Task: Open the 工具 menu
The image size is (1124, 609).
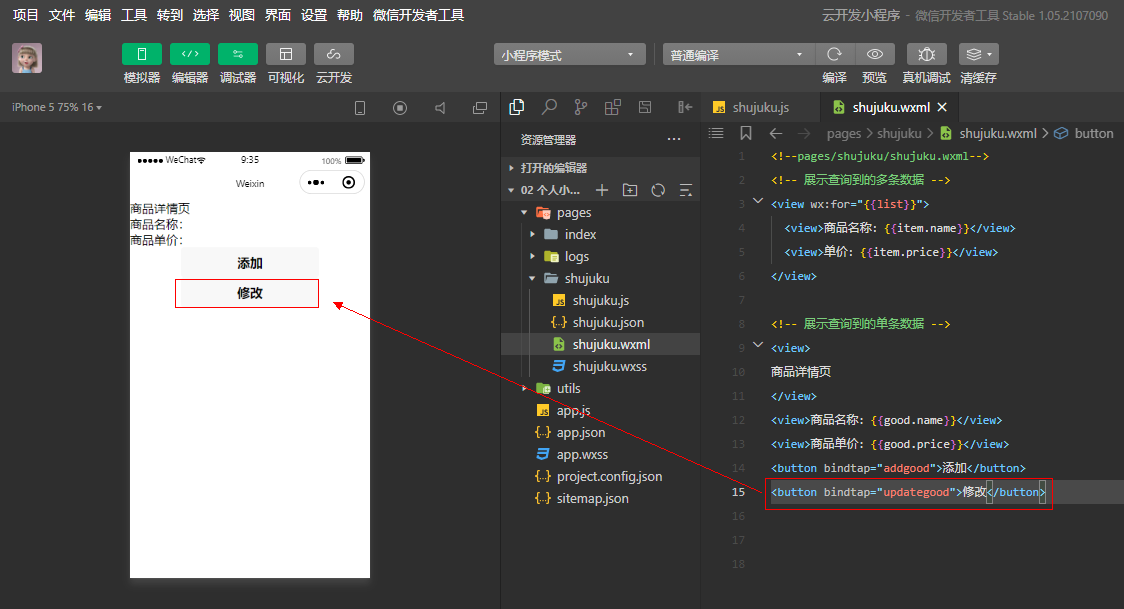Action: pos(133,15)
